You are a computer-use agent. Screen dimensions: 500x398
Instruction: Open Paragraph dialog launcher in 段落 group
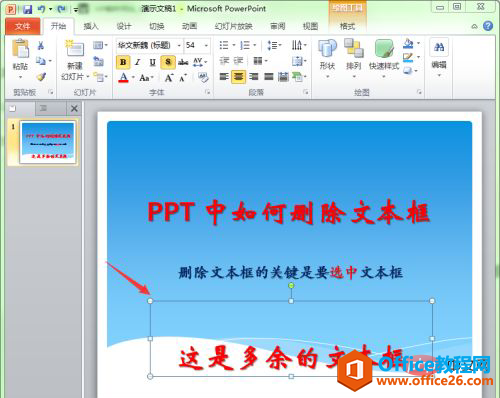[x=306, y=92]
